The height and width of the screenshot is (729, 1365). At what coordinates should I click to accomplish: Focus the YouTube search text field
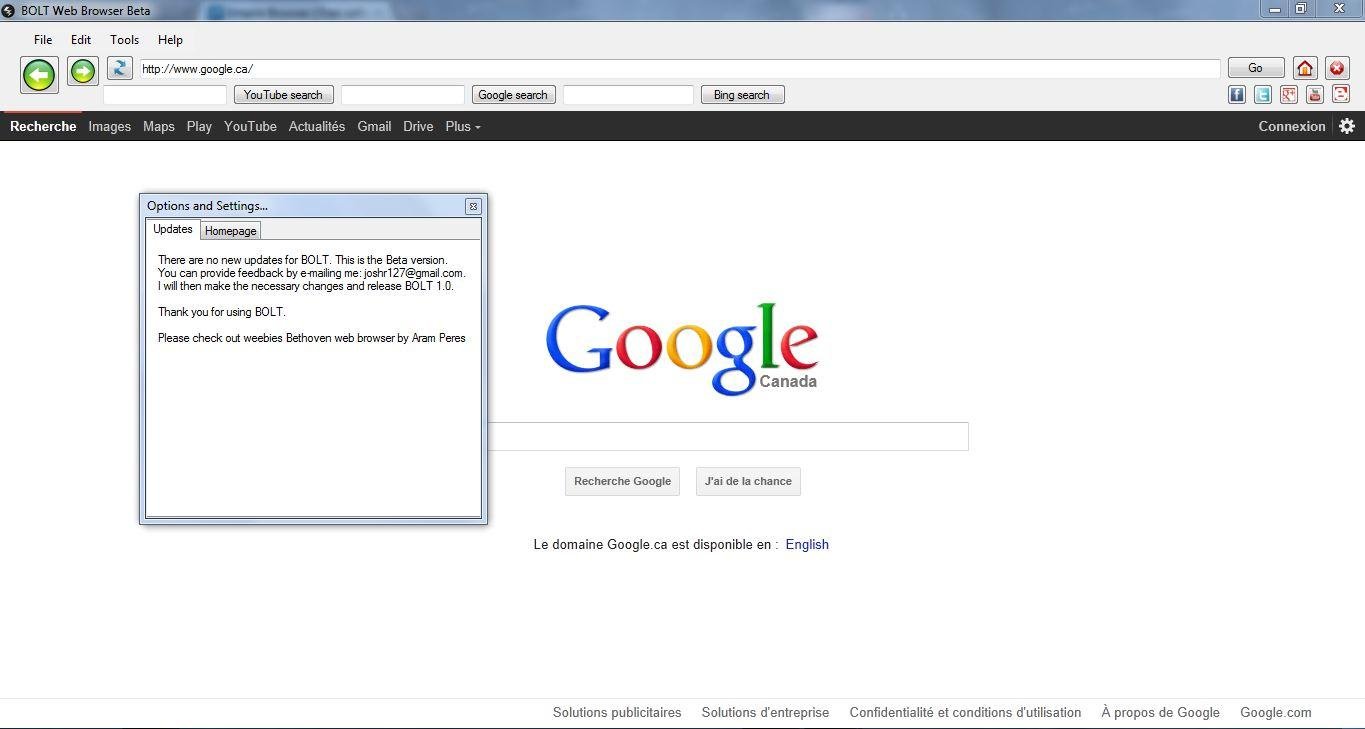[x=165, y=95]
